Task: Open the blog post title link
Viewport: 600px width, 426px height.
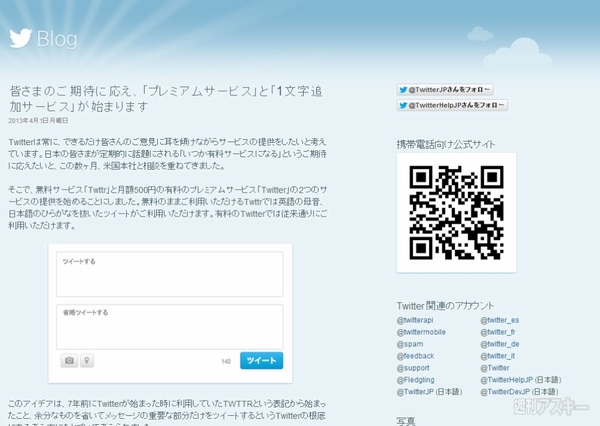Action: tap(166, 98)
